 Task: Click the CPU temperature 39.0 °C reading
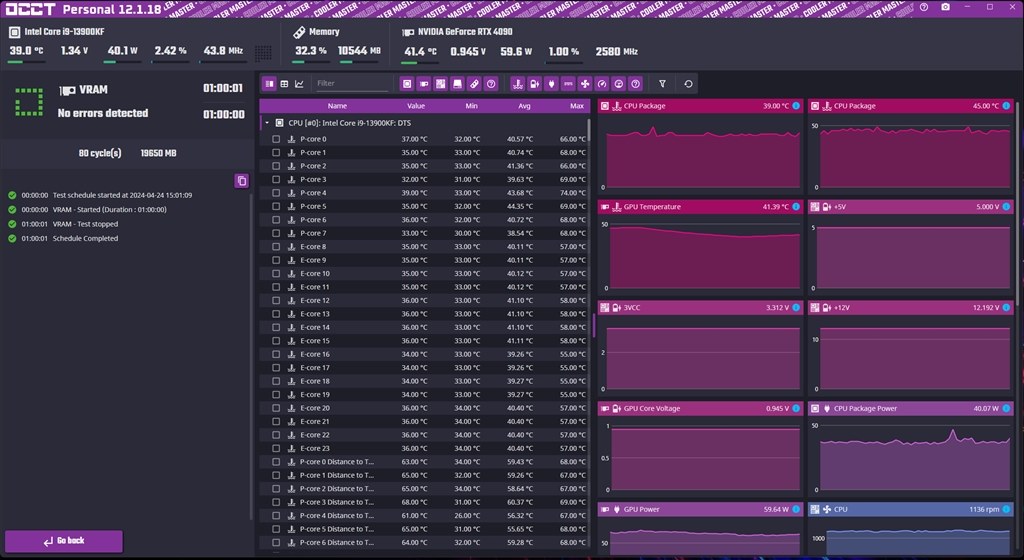[x=26, y=51]
